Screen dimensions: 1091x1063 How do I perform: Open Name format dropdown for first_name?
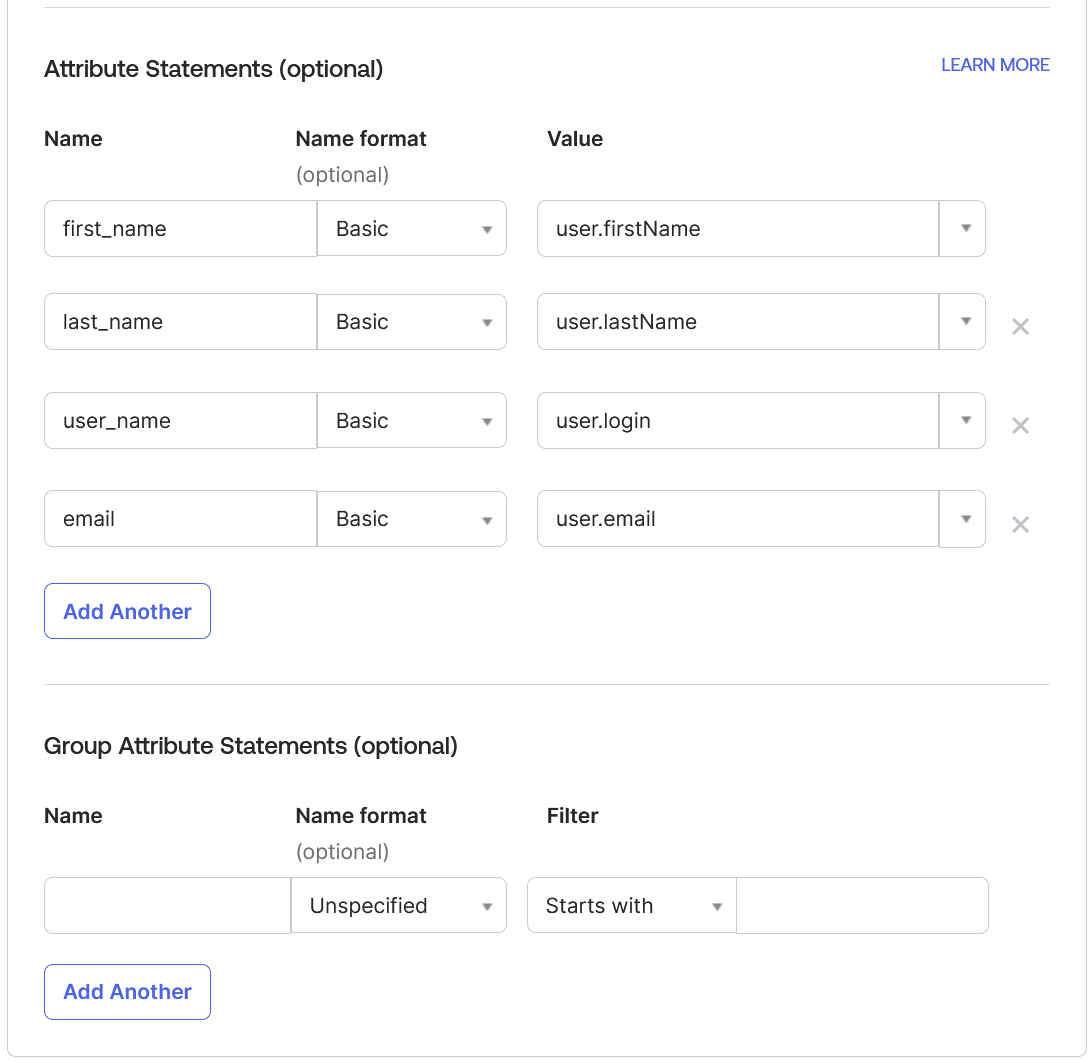point(412,229)
